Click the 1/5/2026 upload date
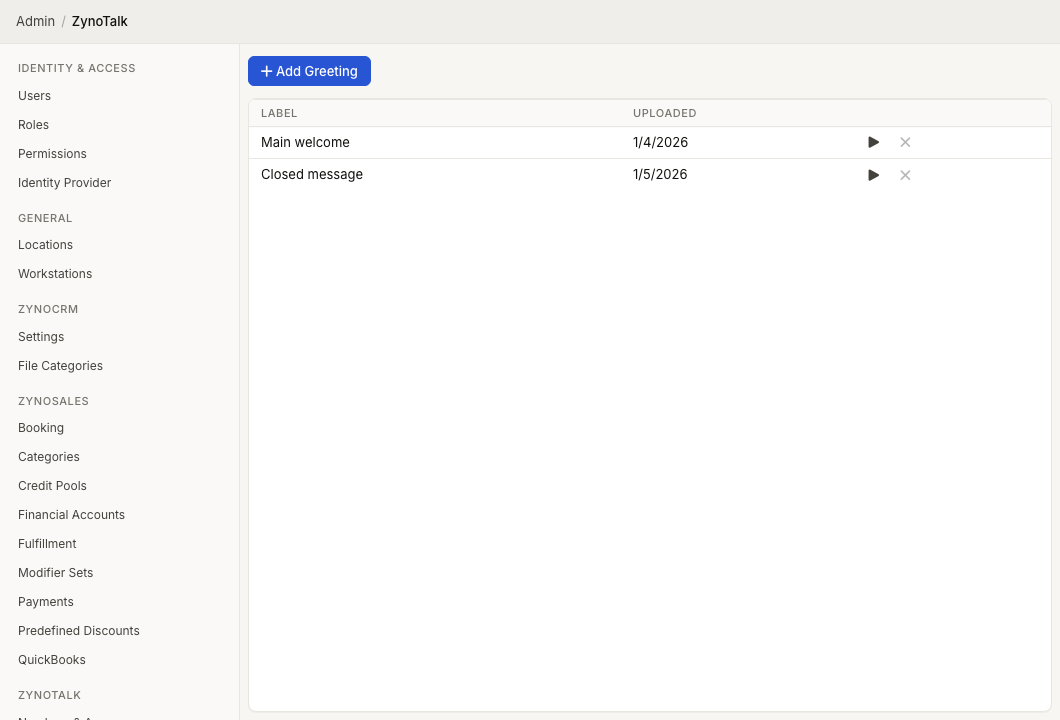Image resolution: width=1060 pixels, height=720 pixels. 660,174
